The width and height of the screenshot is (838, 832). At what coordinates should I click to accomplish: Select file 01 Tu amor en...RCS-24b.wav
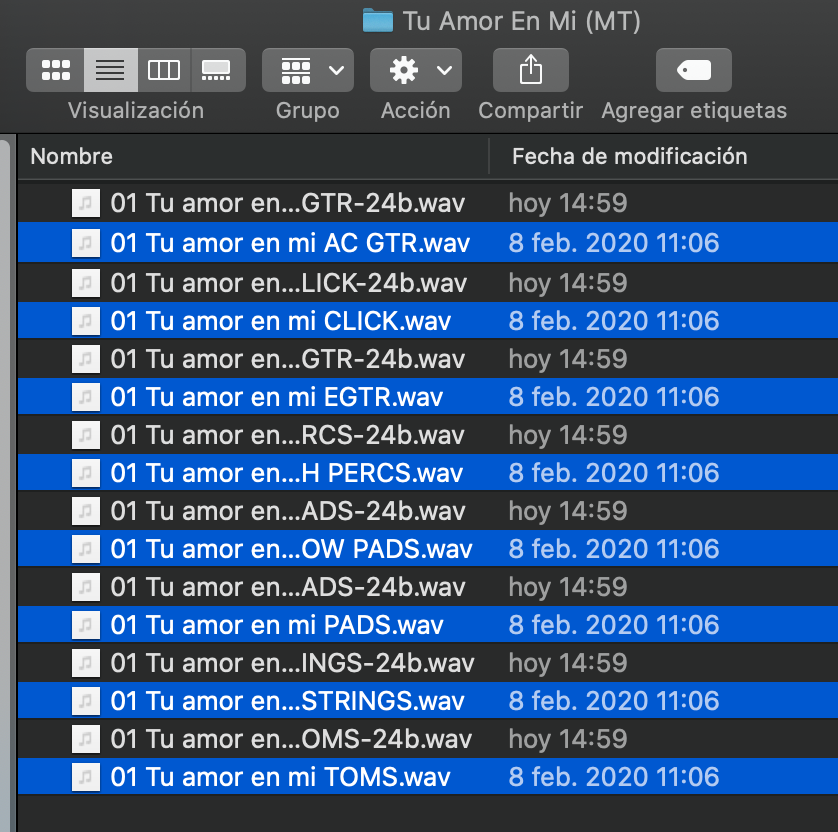(428, 434)
